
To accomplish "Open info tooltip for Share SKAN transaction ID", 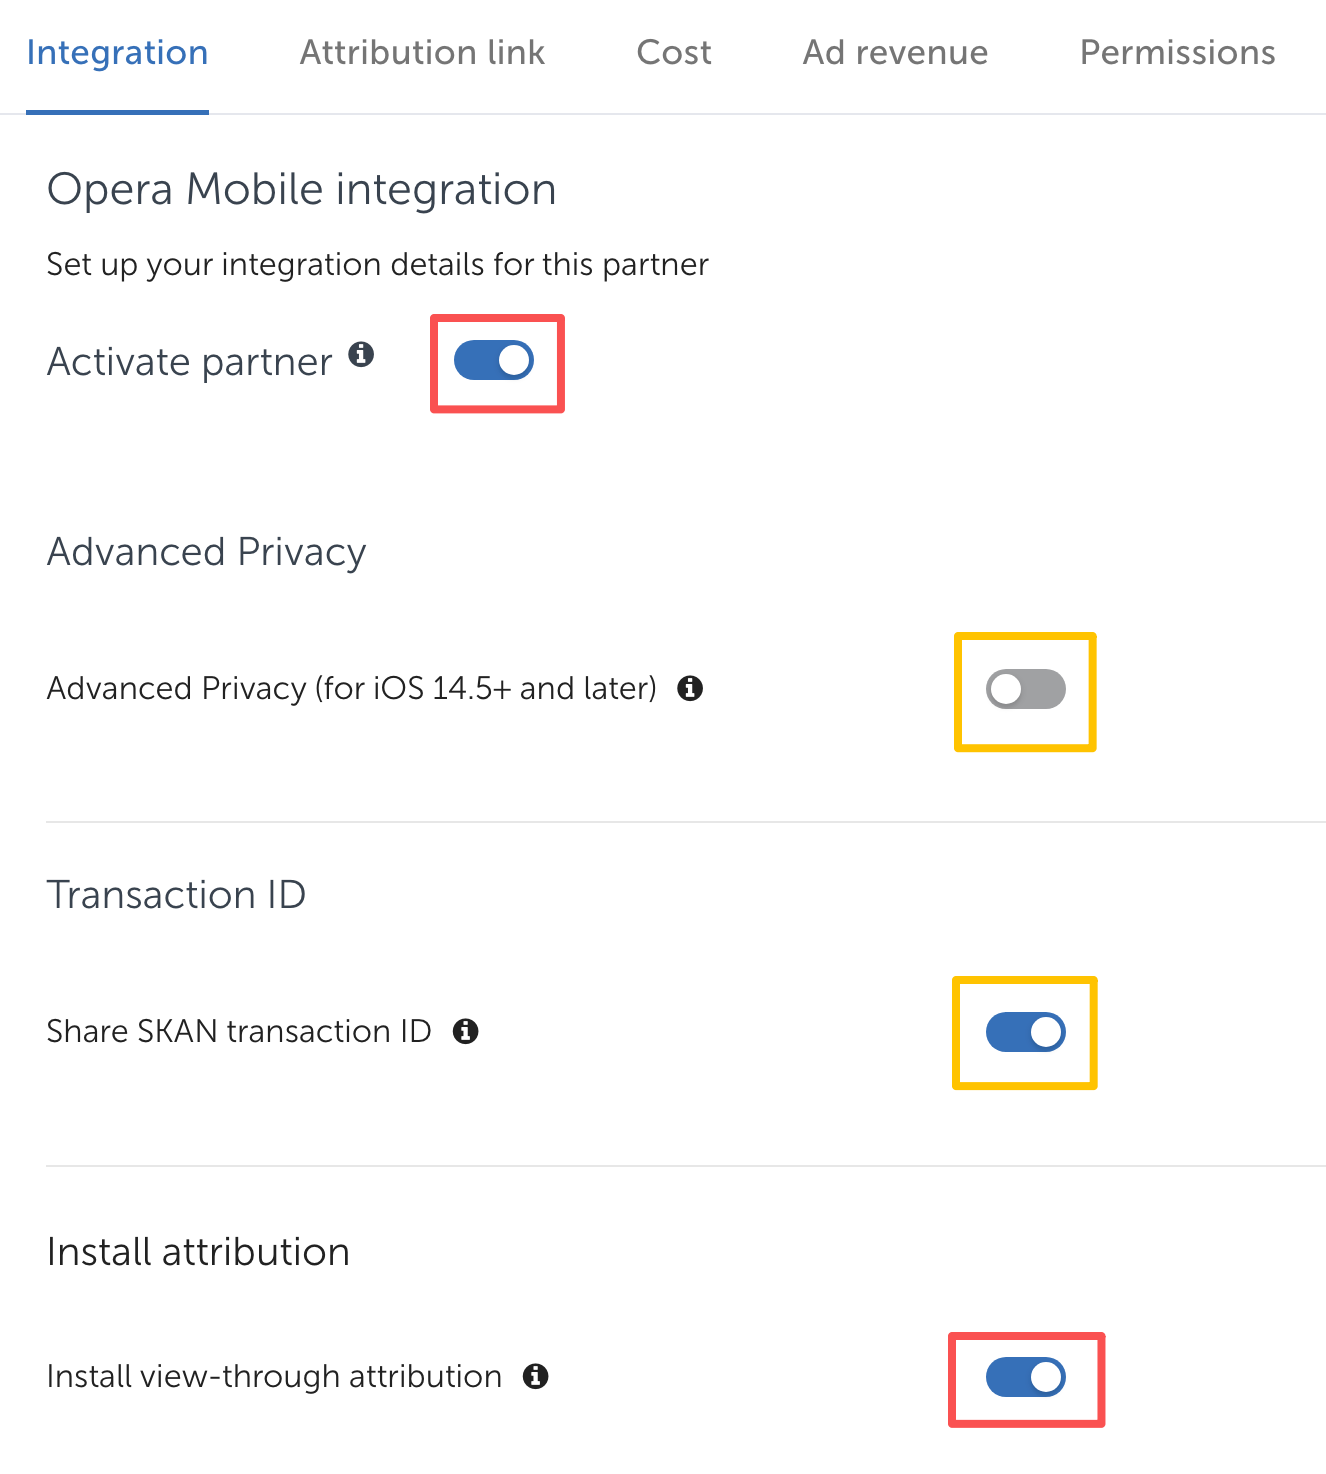I will (x=465, y=1031).
